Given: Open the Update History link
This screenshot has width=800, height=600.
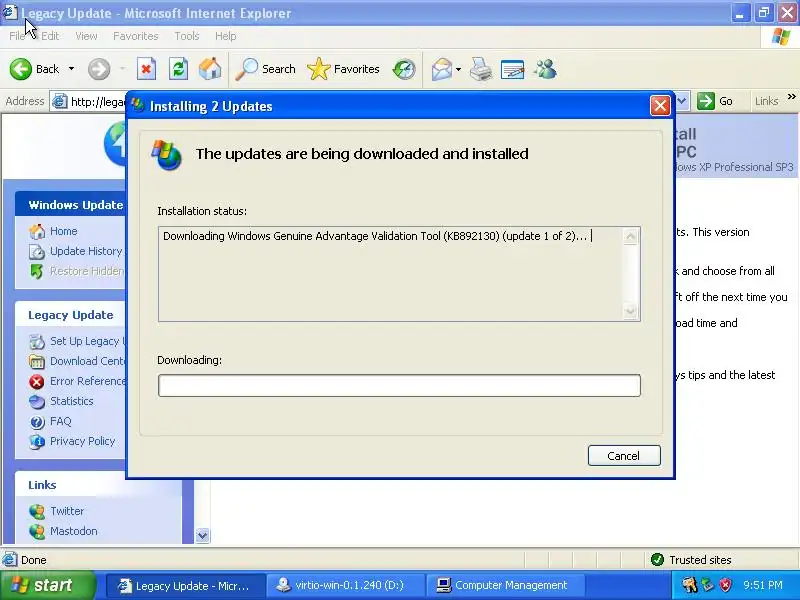Looking at the screenshot, I should pos(86,251).
